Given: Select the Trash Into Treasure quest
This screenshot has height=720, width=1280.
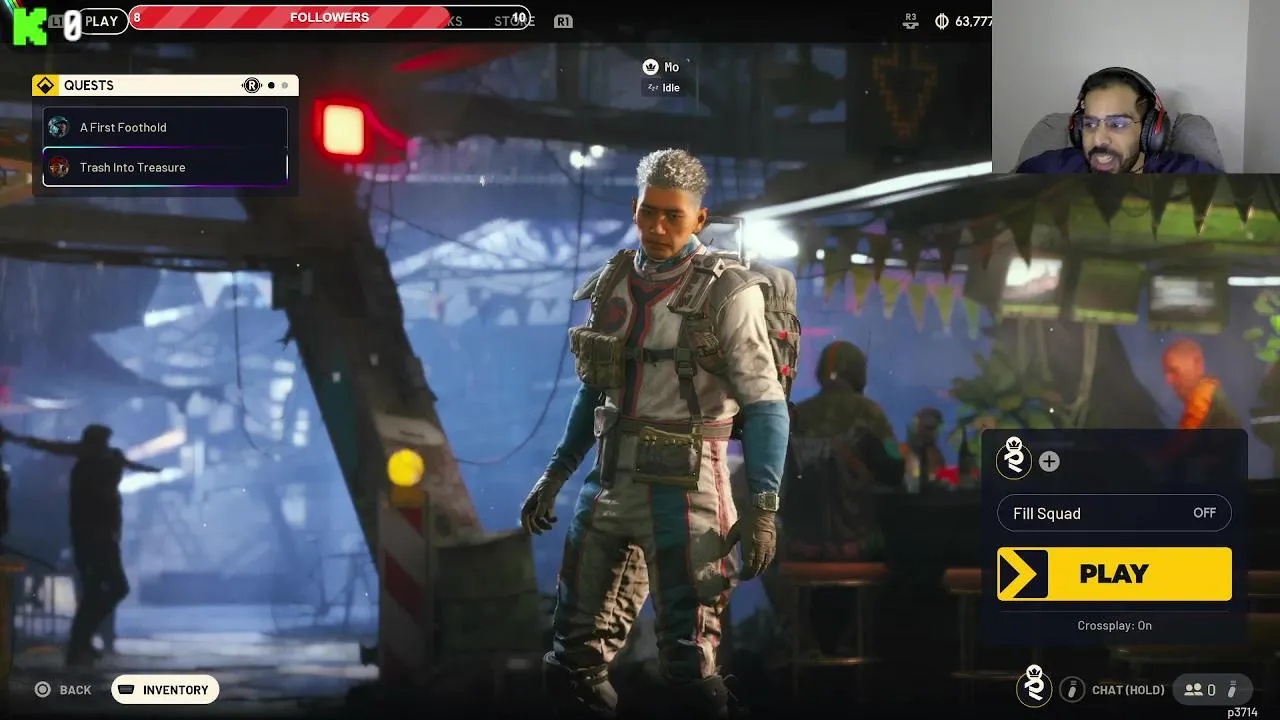Looking at the screenshot, I should coord(165,167).
